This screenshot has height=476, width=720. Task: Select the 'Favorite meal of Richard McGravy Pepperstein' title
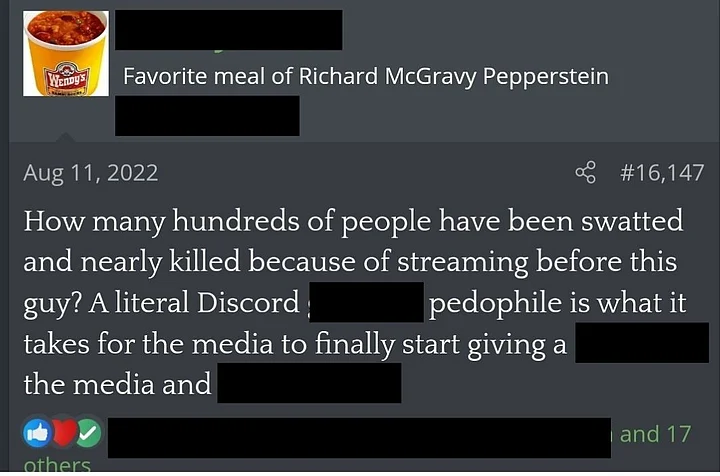[366, 76]
